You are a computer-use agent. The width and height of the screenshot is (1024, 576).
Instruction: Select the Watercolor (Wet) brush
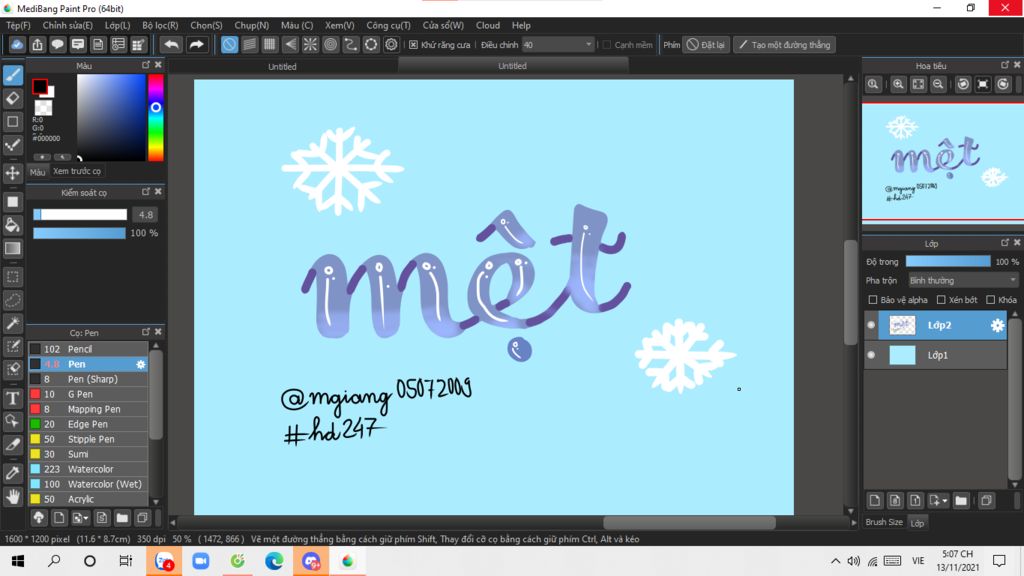[88, 485]
